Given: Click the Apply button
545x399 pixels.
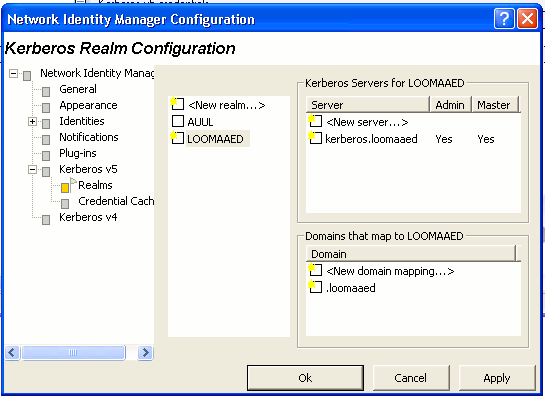Looking at the screenshot, I should (x=497, y=378).
